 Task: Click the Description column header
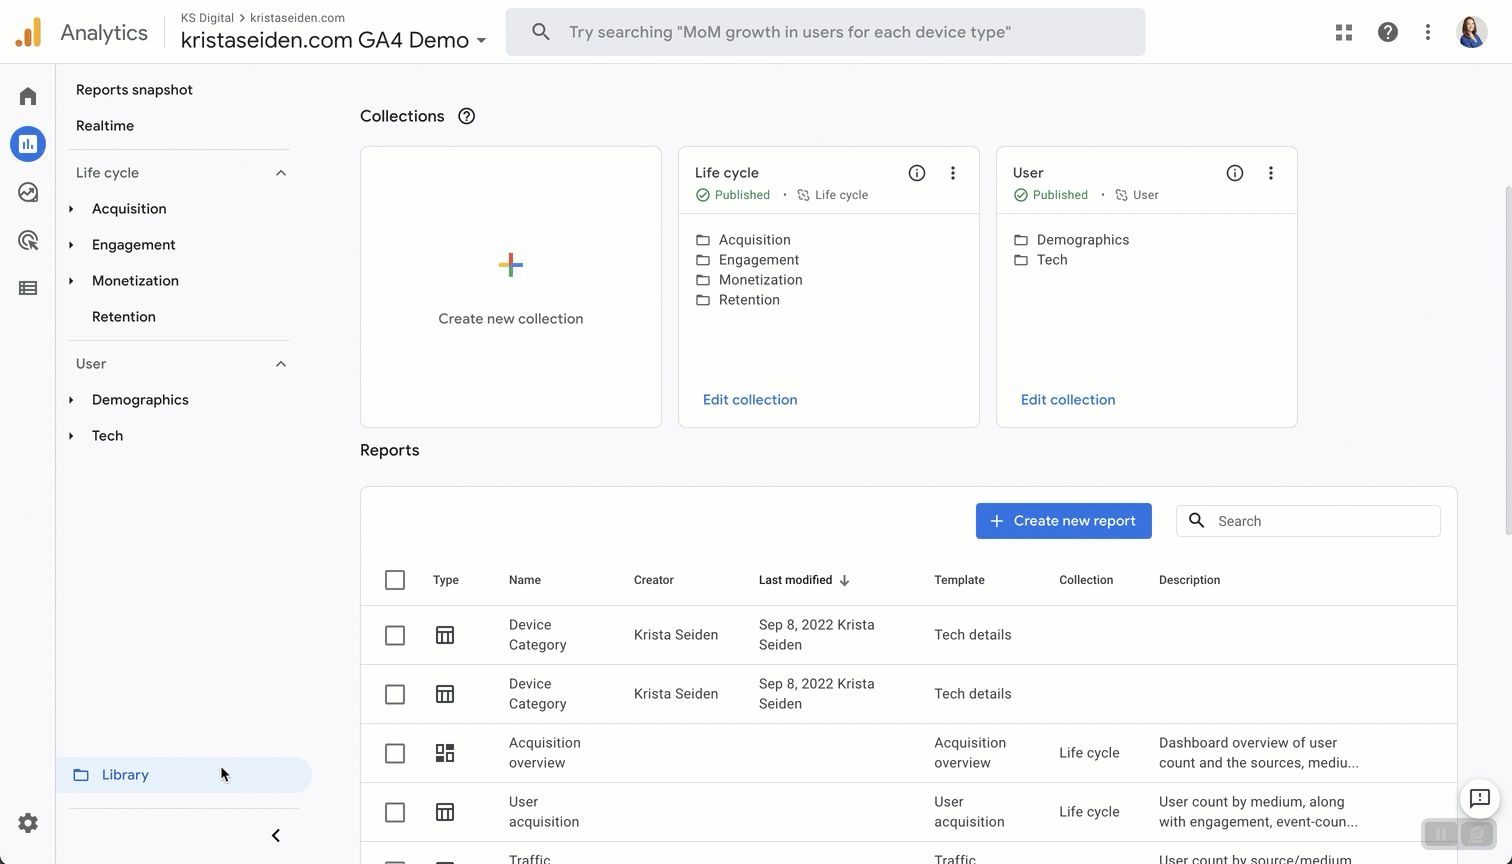tap(1190, 580)
